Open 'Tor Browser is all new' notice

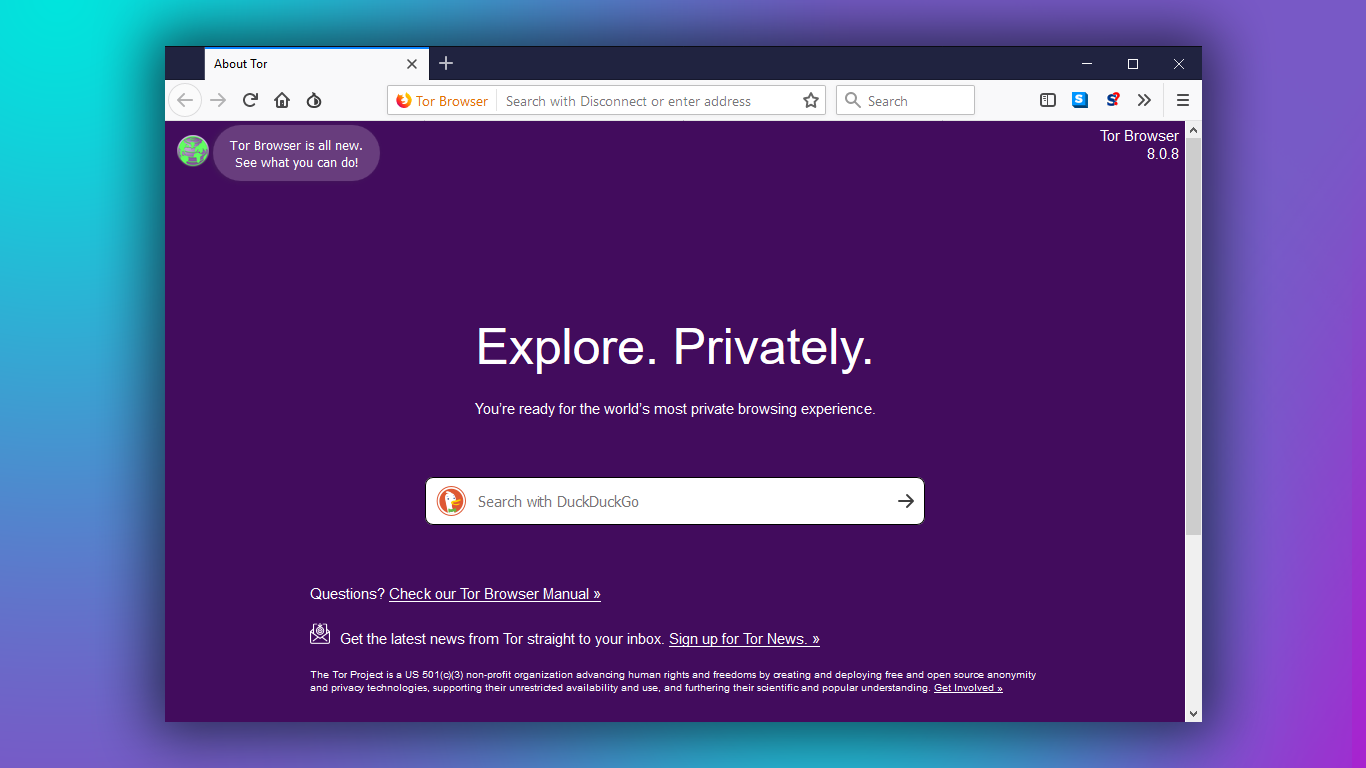pos(296,153)
